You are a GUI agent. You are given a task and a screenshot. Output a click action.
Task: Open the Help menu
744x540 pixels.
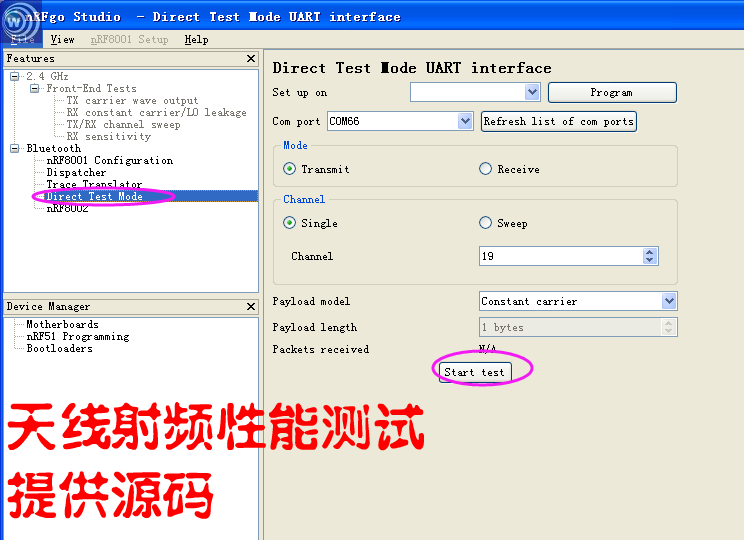(196, 39)
